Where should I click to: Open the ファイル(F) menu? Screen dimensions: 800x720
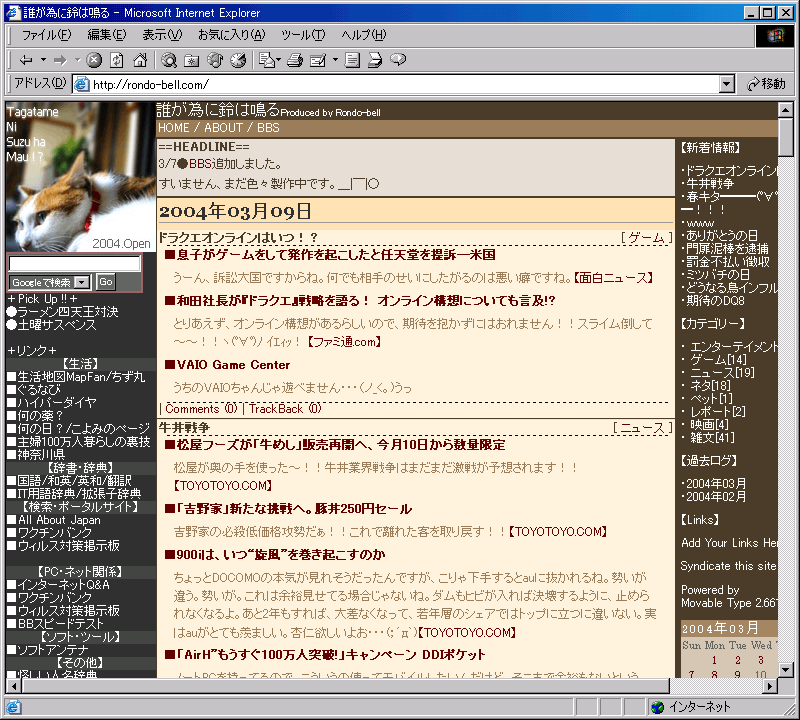(46, 35)
